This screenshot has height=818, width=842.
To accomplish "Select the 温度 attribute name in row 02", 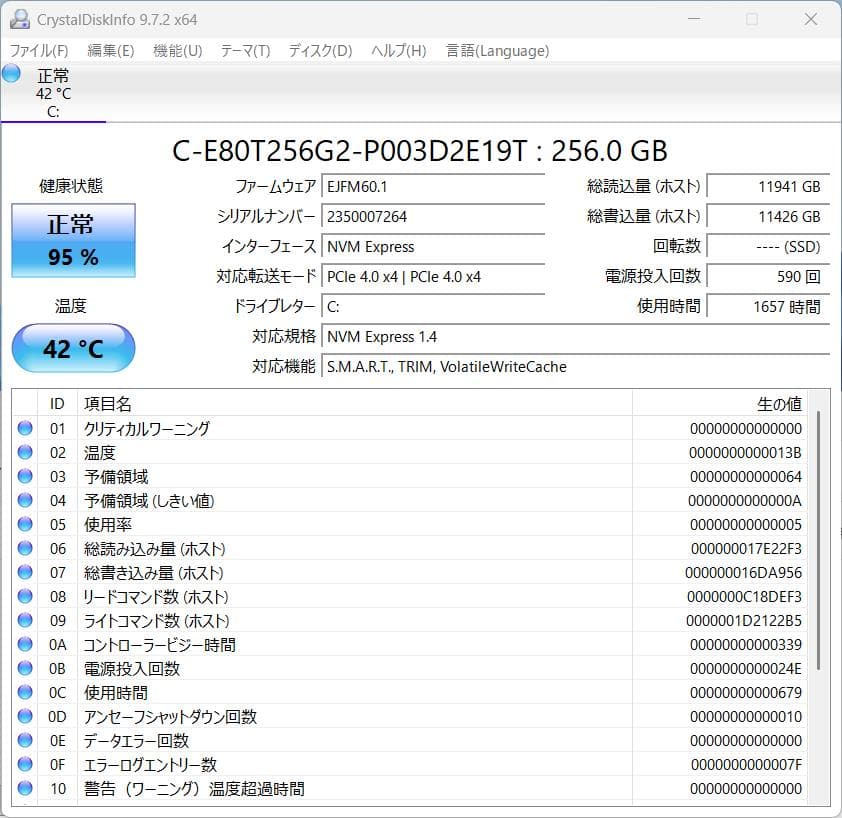I will 99,453.
